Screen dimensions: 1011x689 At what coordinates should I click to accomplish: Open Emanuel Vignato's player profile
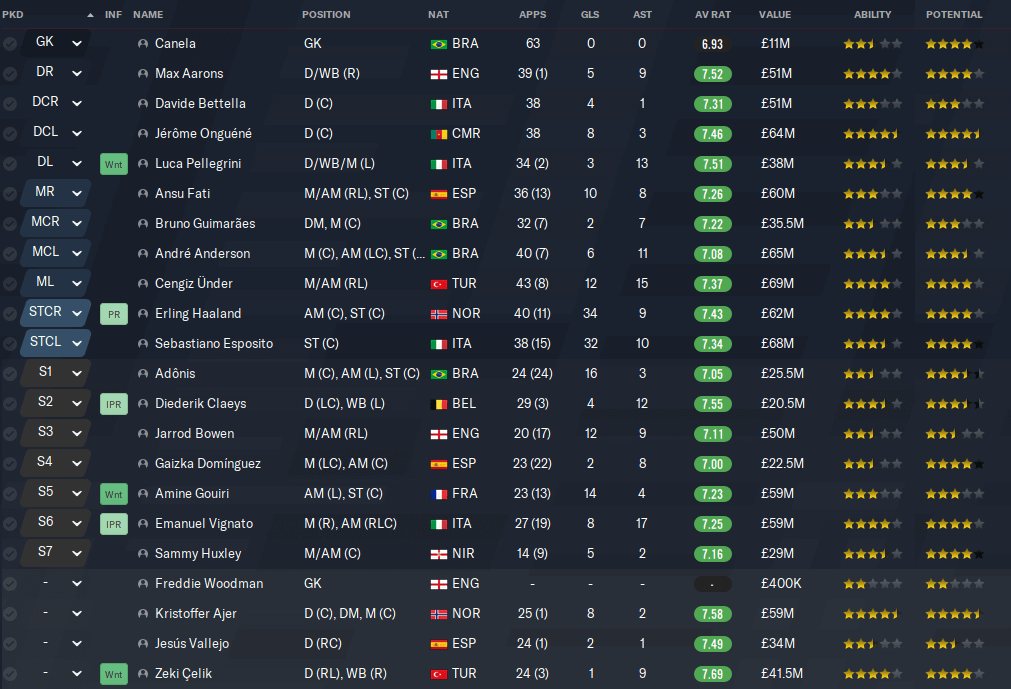[x=204, y=524]
